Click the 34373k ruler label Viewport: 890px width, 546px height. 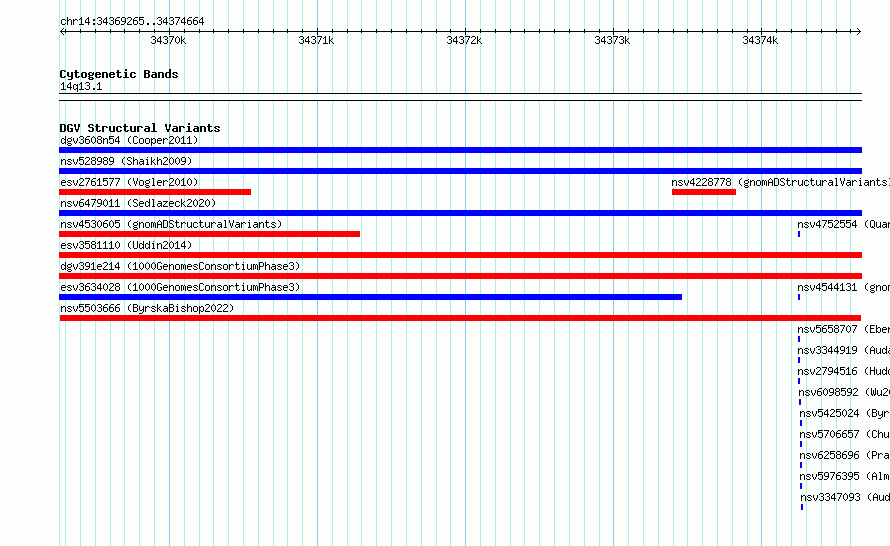click(612, 40)
